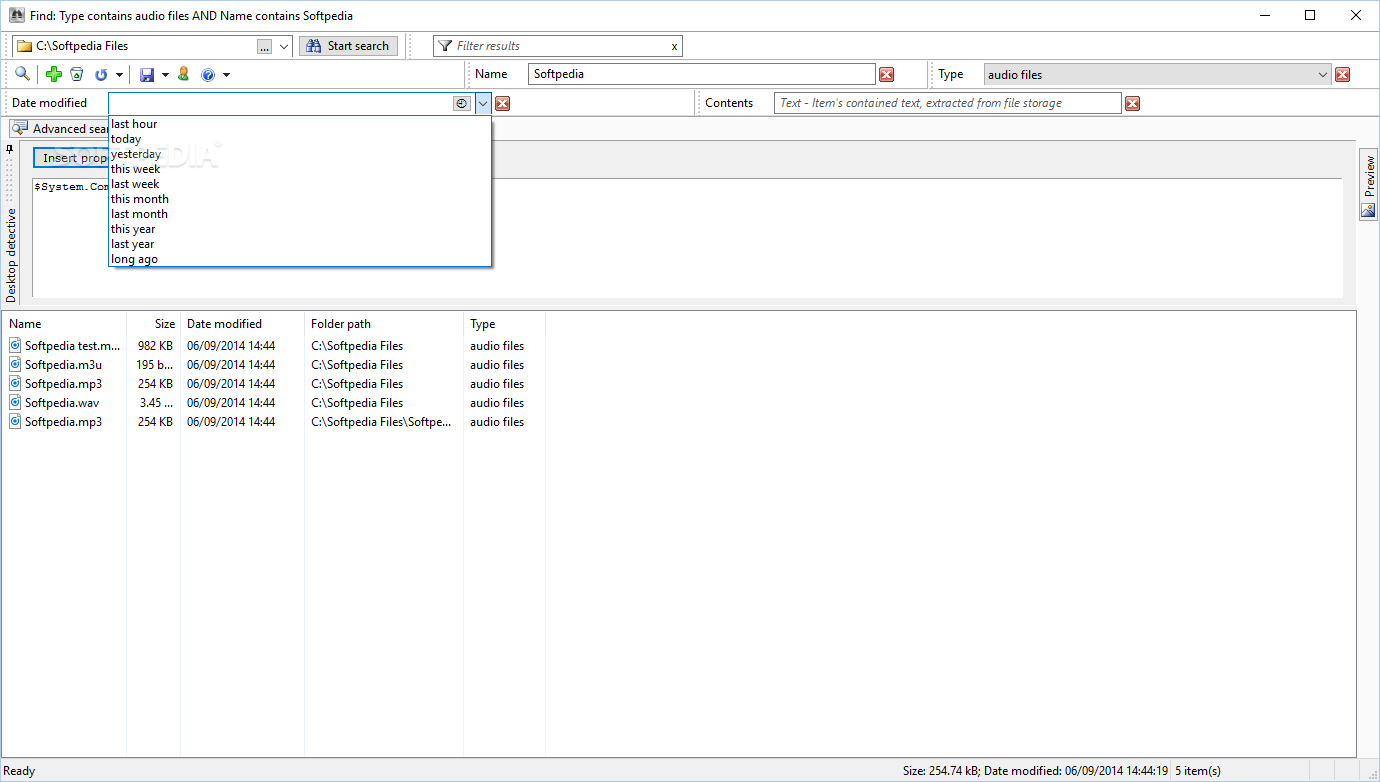Image resolution: width=1380 pixels, height=782 pixels.
Task: Select 'yesterday' from date list
Action: coord(300,154)
